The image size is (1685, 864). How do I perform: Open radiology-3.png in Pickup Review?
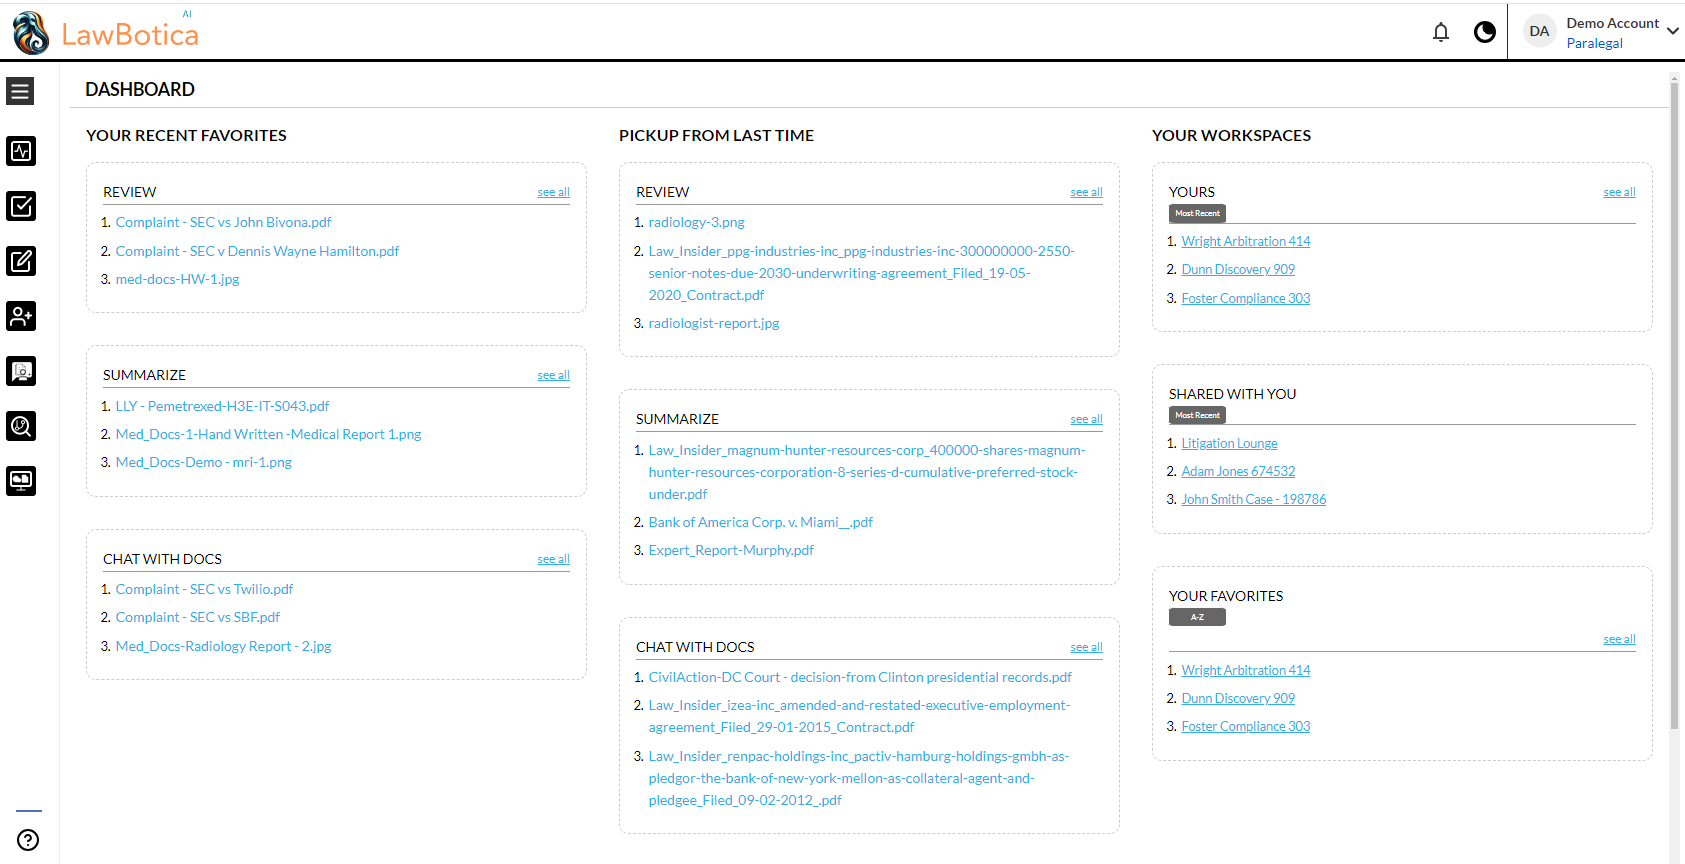(696, 222)
